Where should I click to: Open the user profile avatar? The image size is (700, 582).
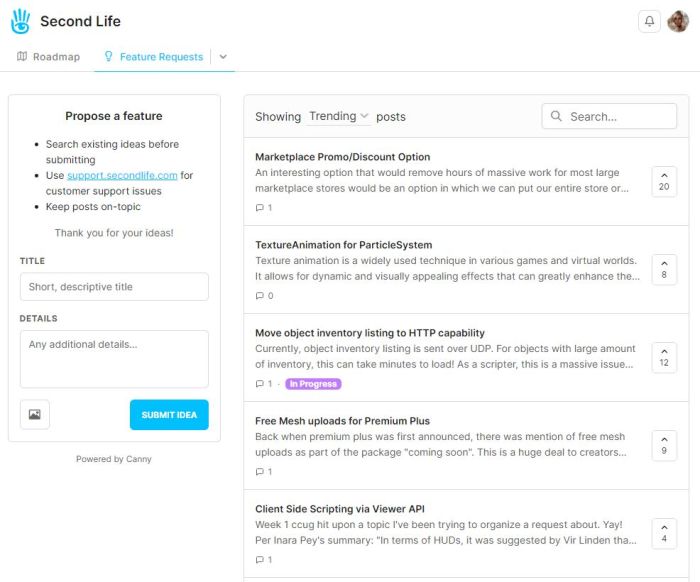pos(679,21)
